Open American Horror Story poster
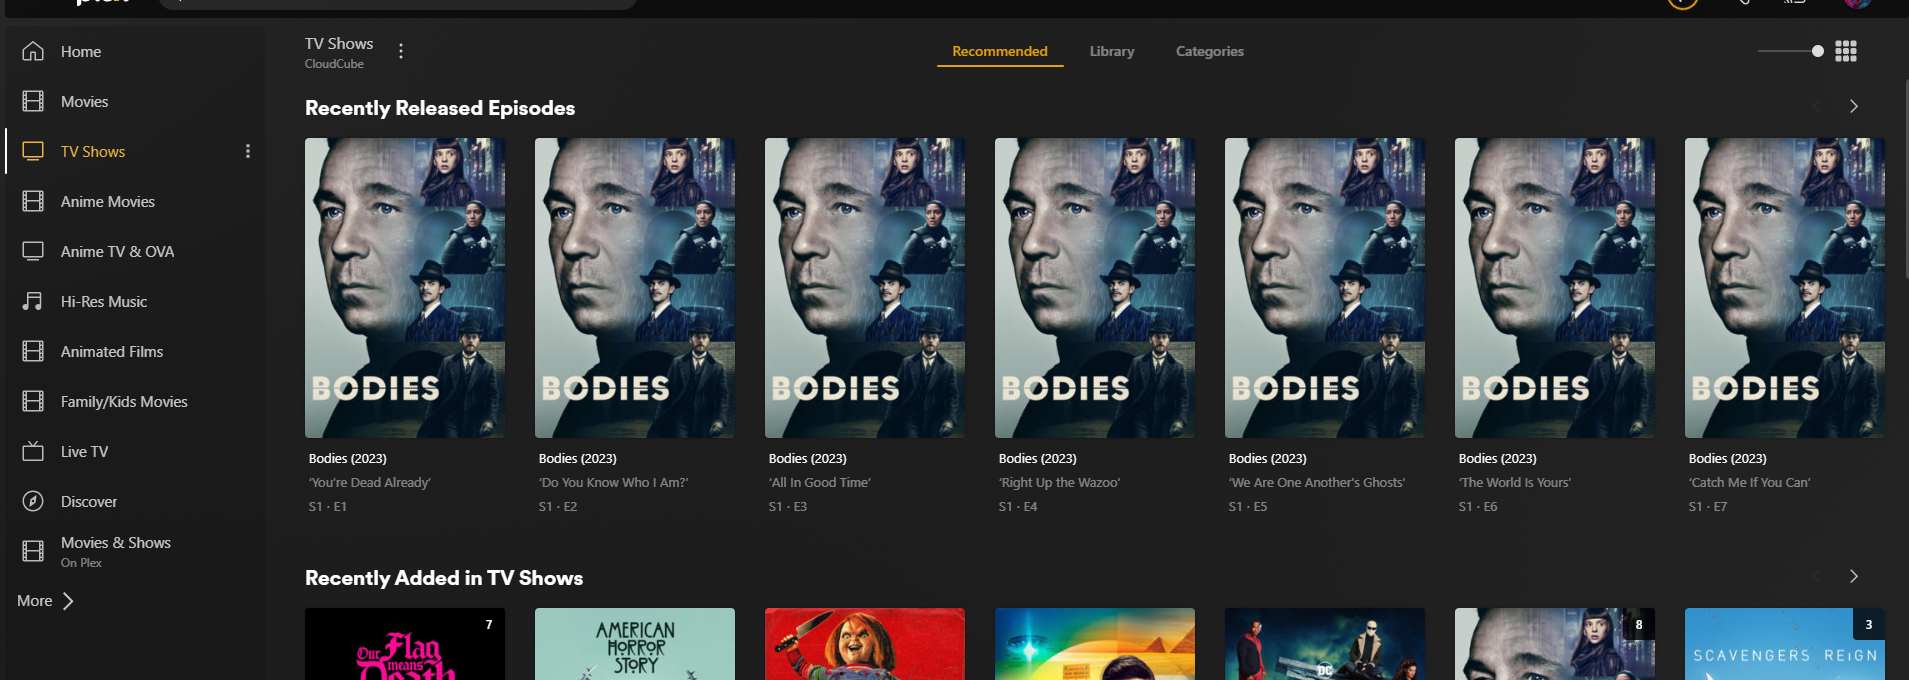This screenshot has height=680, width=1909. (635, 644)
